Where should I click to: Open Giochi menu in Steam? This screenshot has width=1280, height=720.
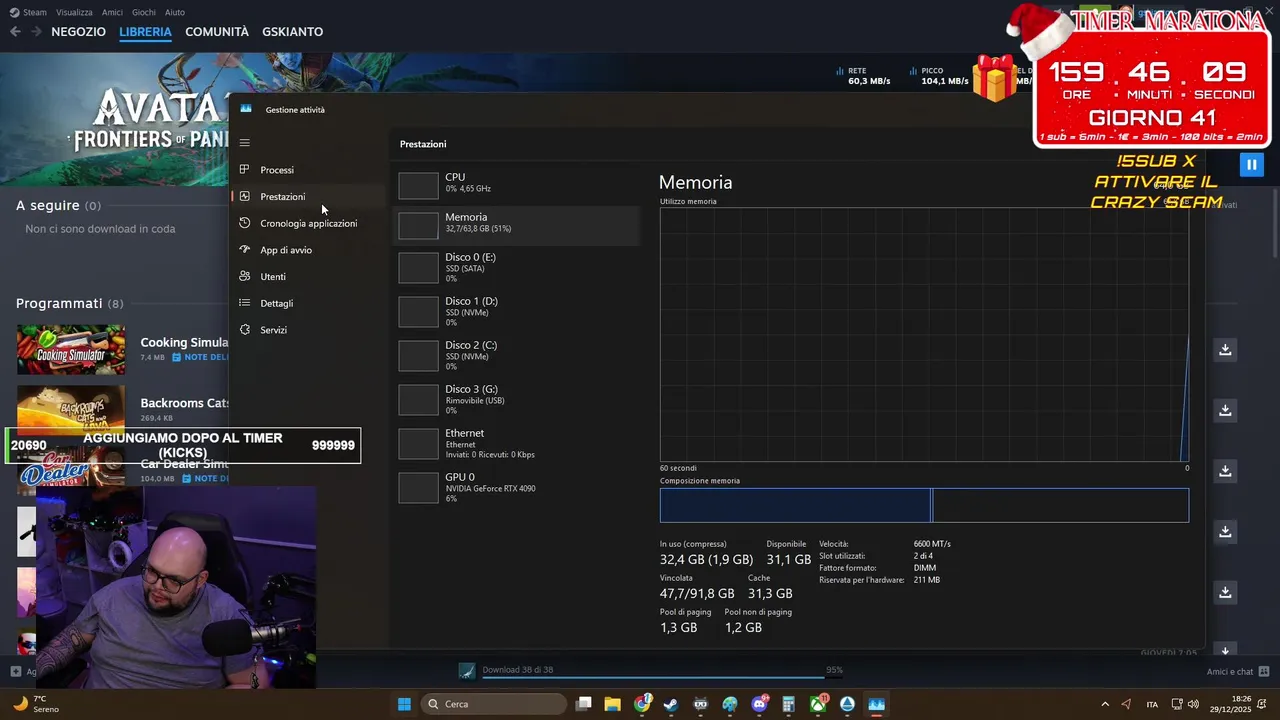coord(144,12)
